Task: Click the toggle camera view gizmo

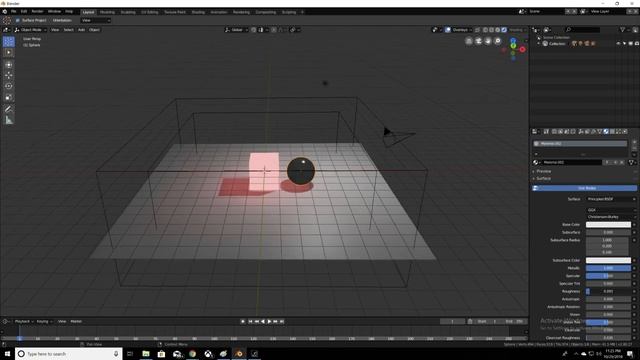Action: click(478, 41)
